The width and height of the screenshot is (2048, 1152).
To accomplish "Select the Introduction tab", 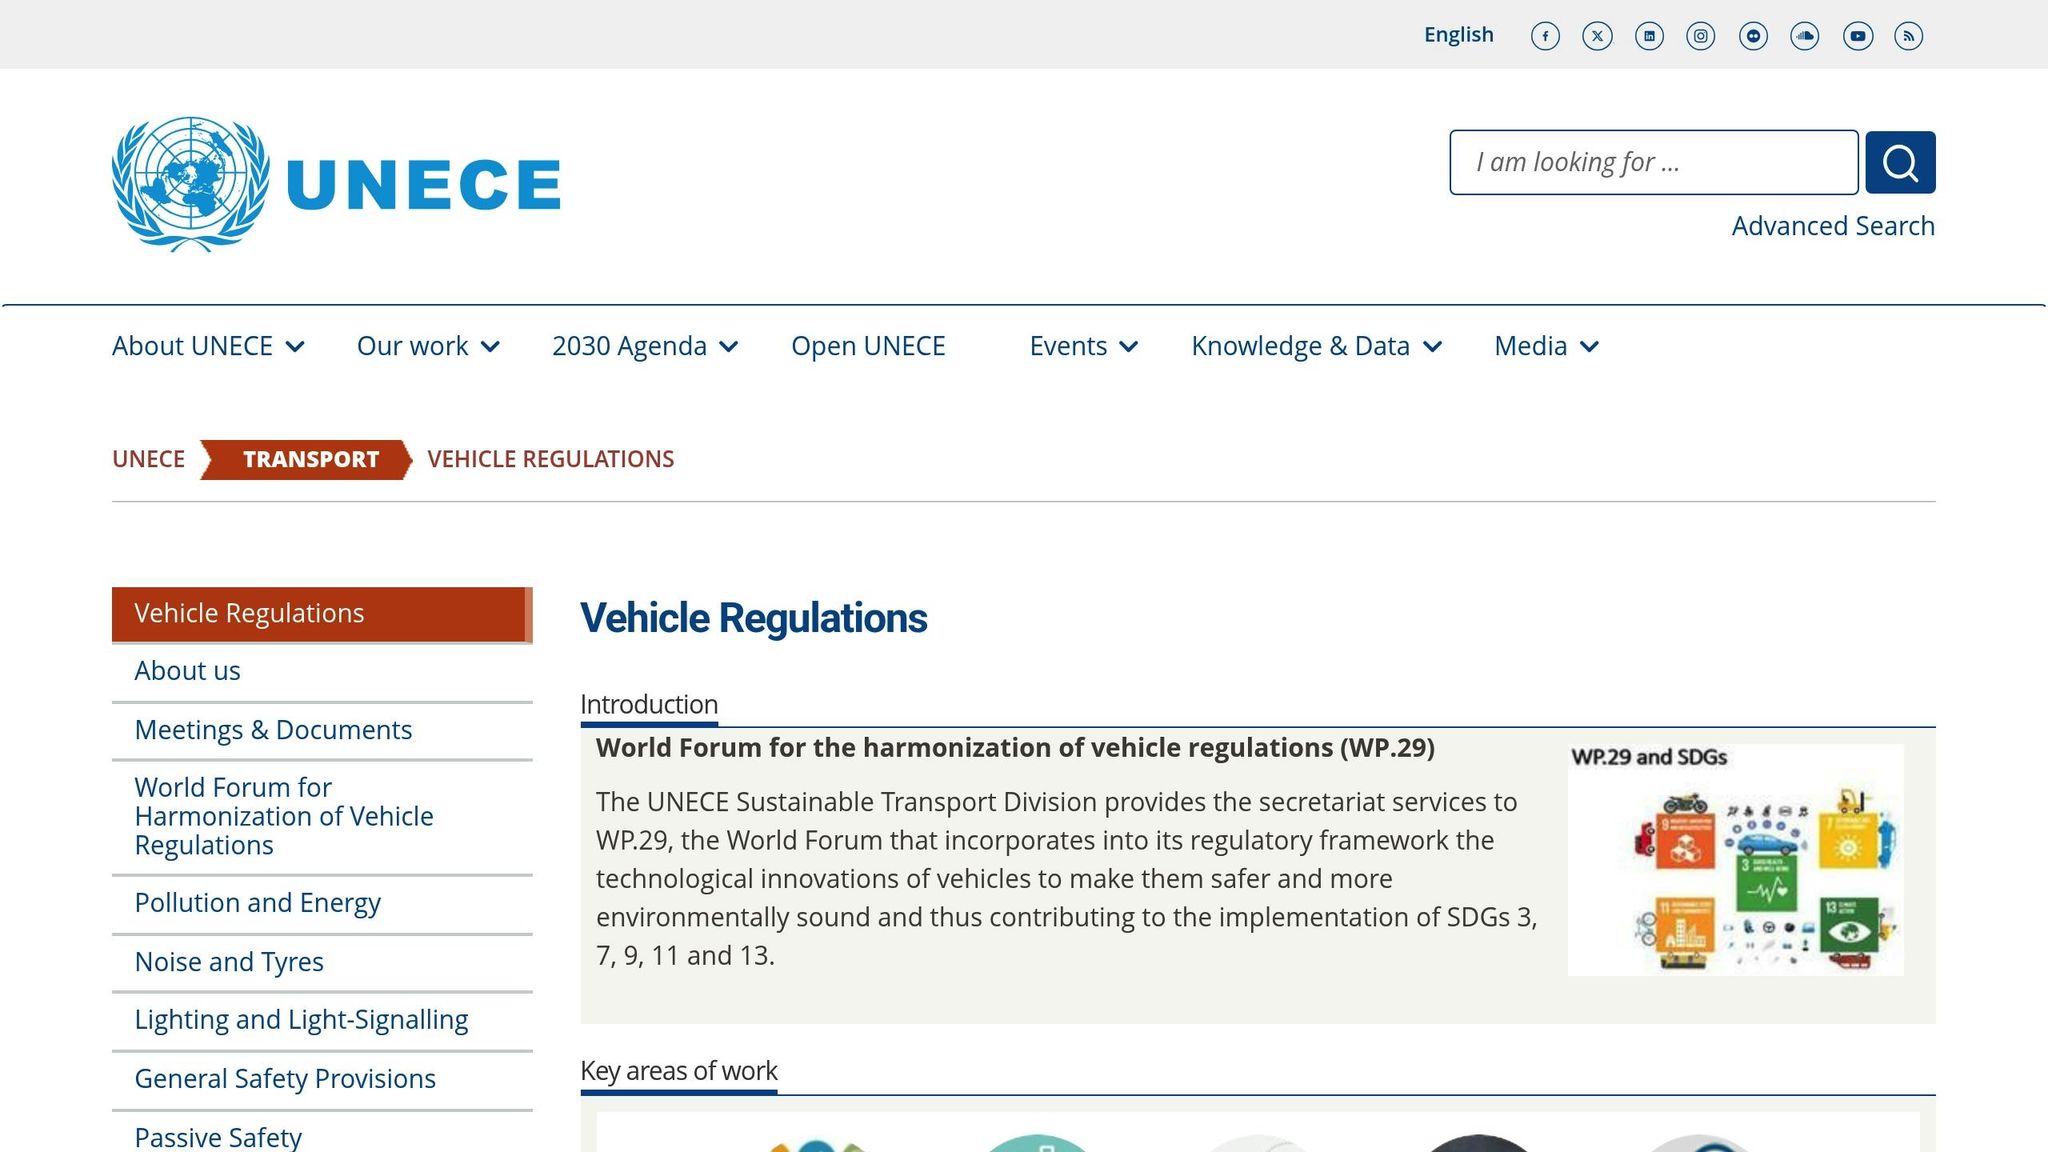I will point(649,705).
